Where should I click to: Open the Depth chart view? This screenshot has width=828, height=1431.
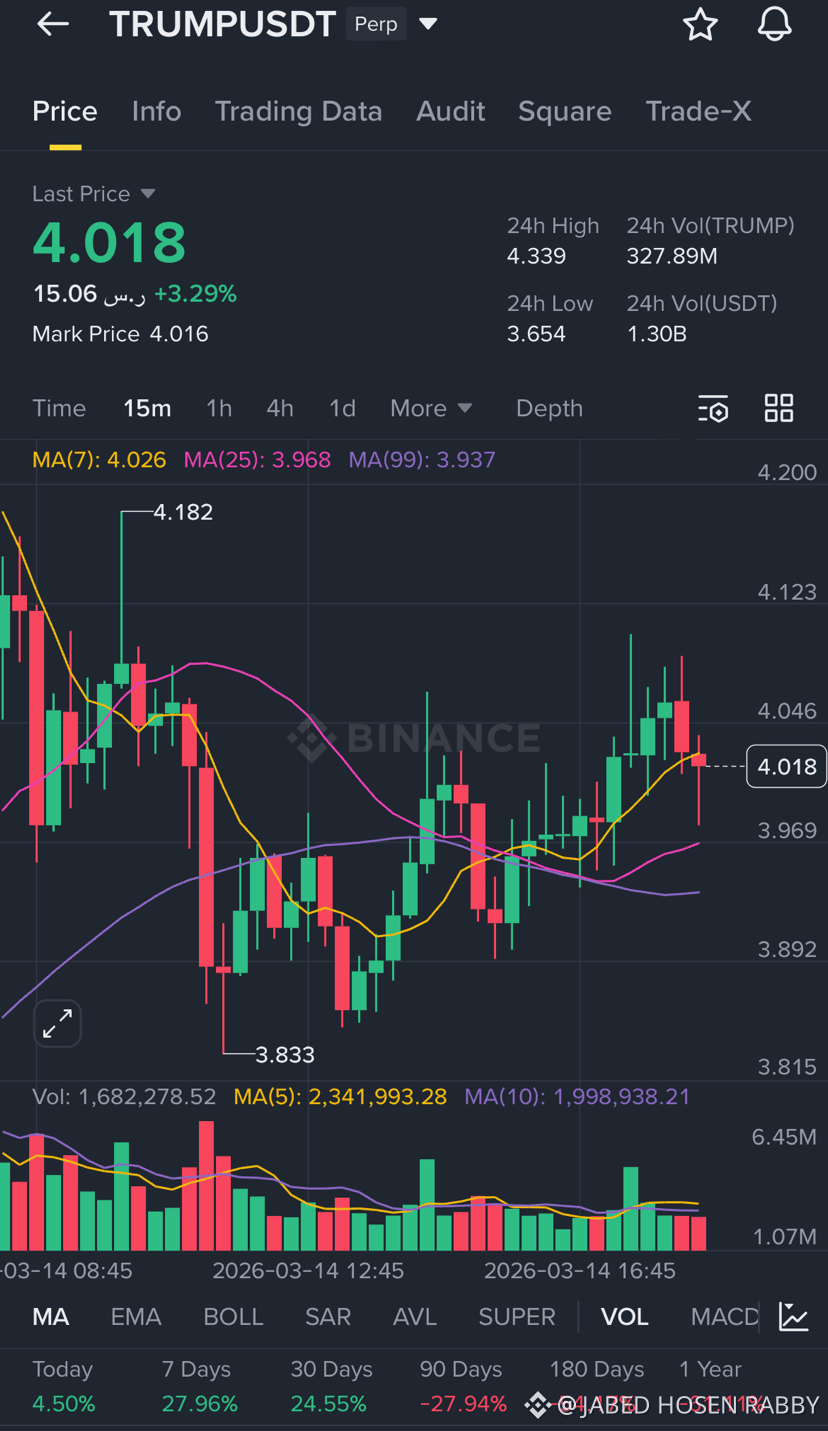coord(549,408)
